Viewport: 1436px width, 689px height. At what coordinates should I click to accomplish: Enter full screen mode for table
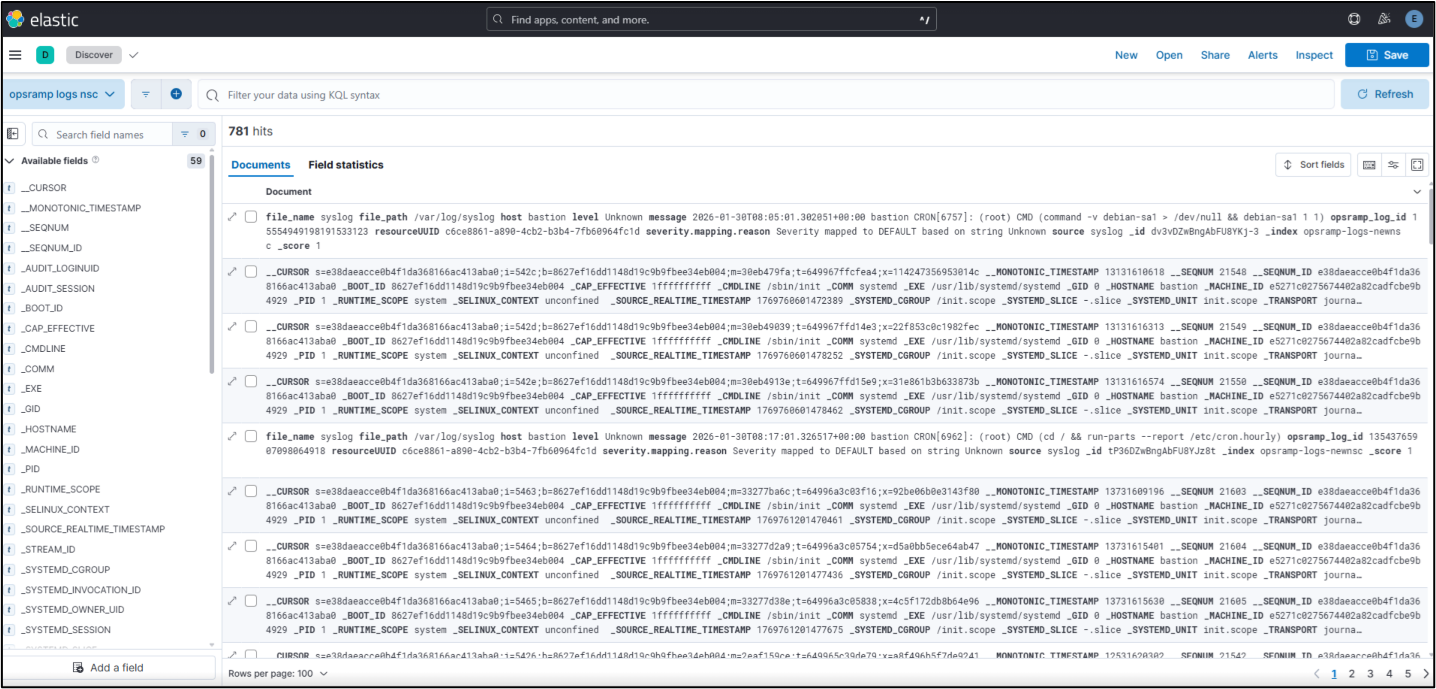(1416, 165)
